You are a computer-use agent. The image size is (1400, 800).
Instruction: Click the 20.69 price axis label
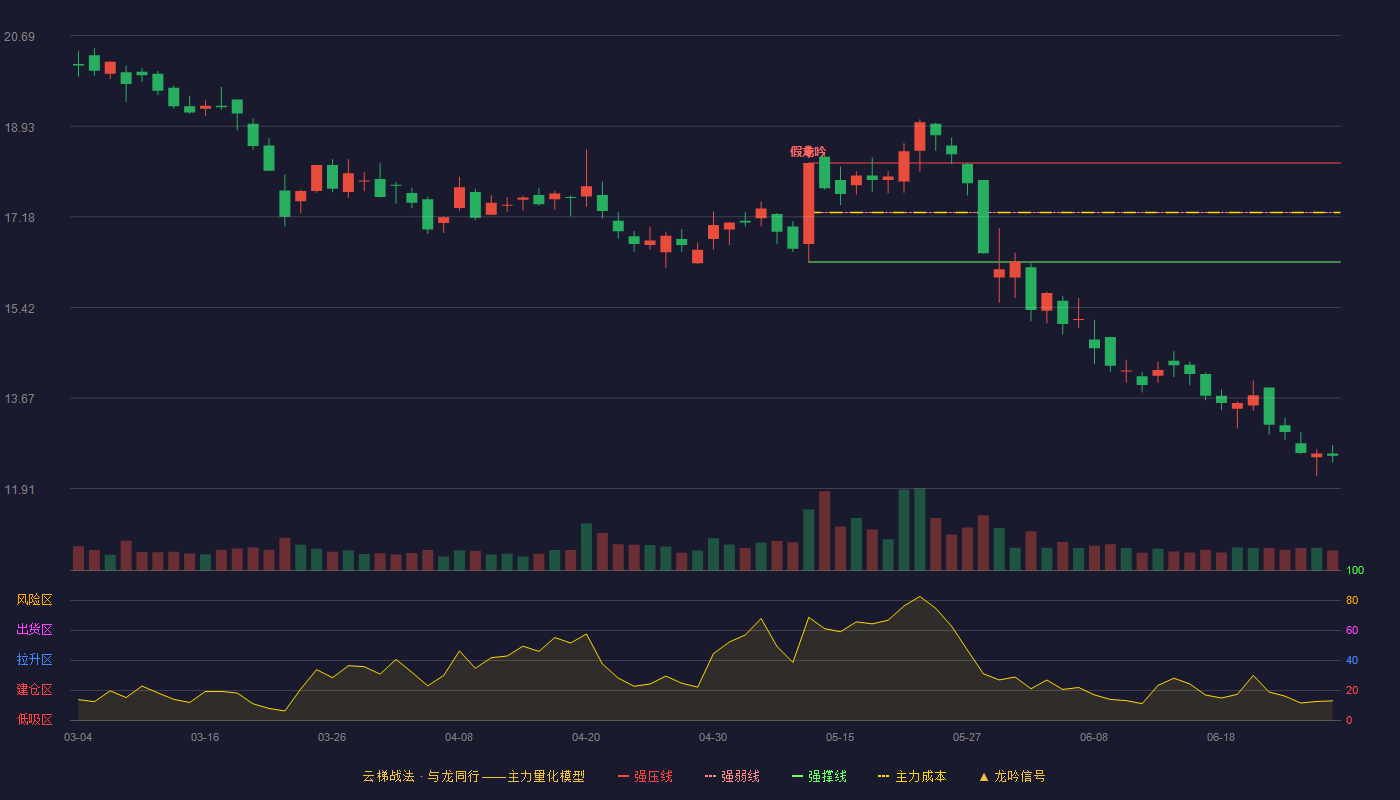click(x=19, y=37)
